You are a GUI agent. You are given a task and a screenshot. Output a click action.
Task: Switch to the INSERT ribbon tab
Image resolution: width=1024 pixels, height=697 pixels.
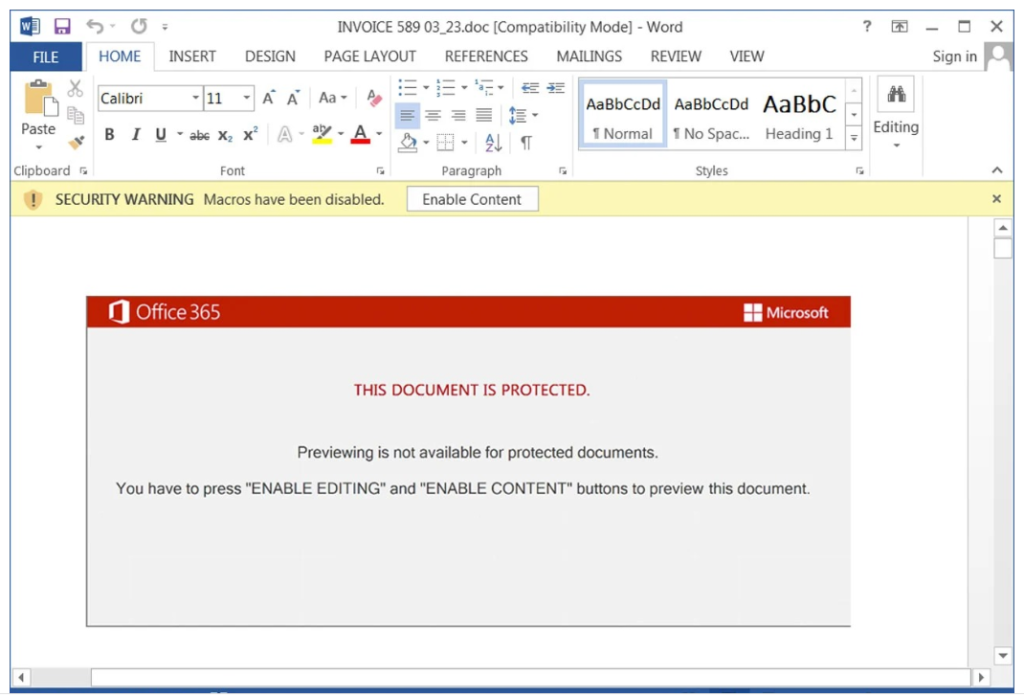[x=194, y=56]
